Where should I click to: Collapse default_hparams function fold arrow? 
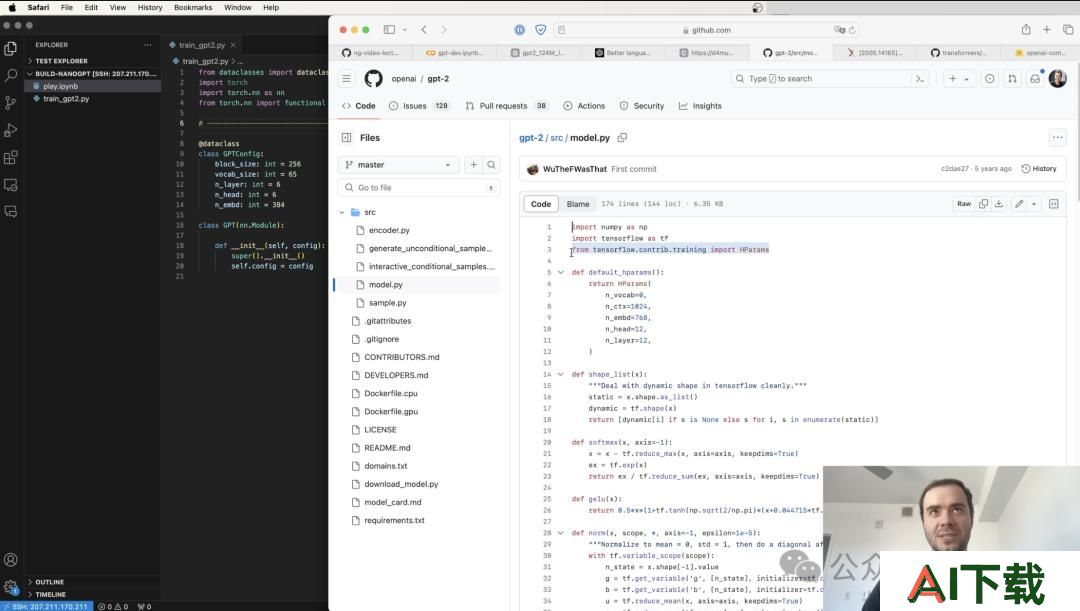(561, 272)
